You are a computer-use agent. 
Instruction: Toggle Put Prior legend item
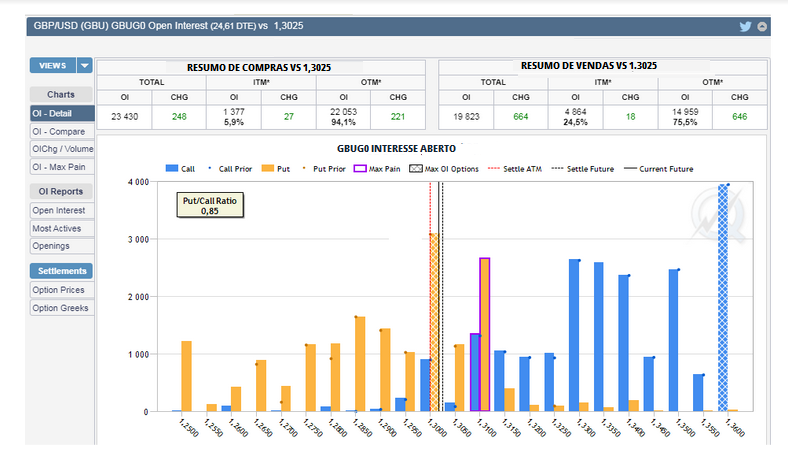[x=324, y=169]
